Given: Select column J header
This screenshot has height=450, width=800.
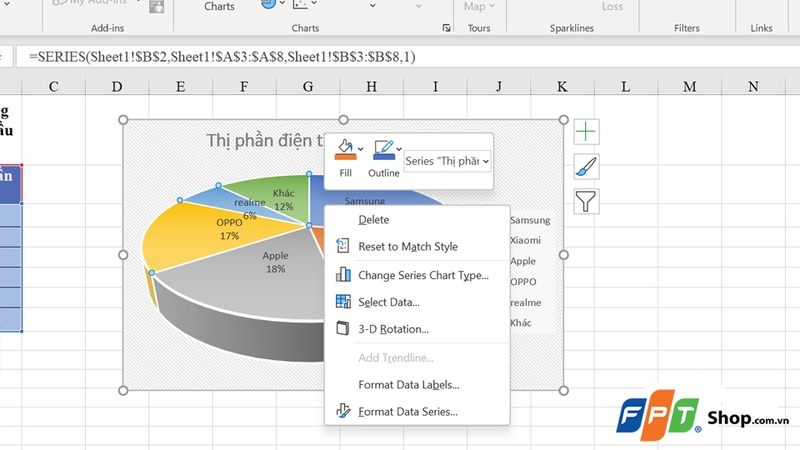Looking at the screenshot, I should (x=498, y=86).
